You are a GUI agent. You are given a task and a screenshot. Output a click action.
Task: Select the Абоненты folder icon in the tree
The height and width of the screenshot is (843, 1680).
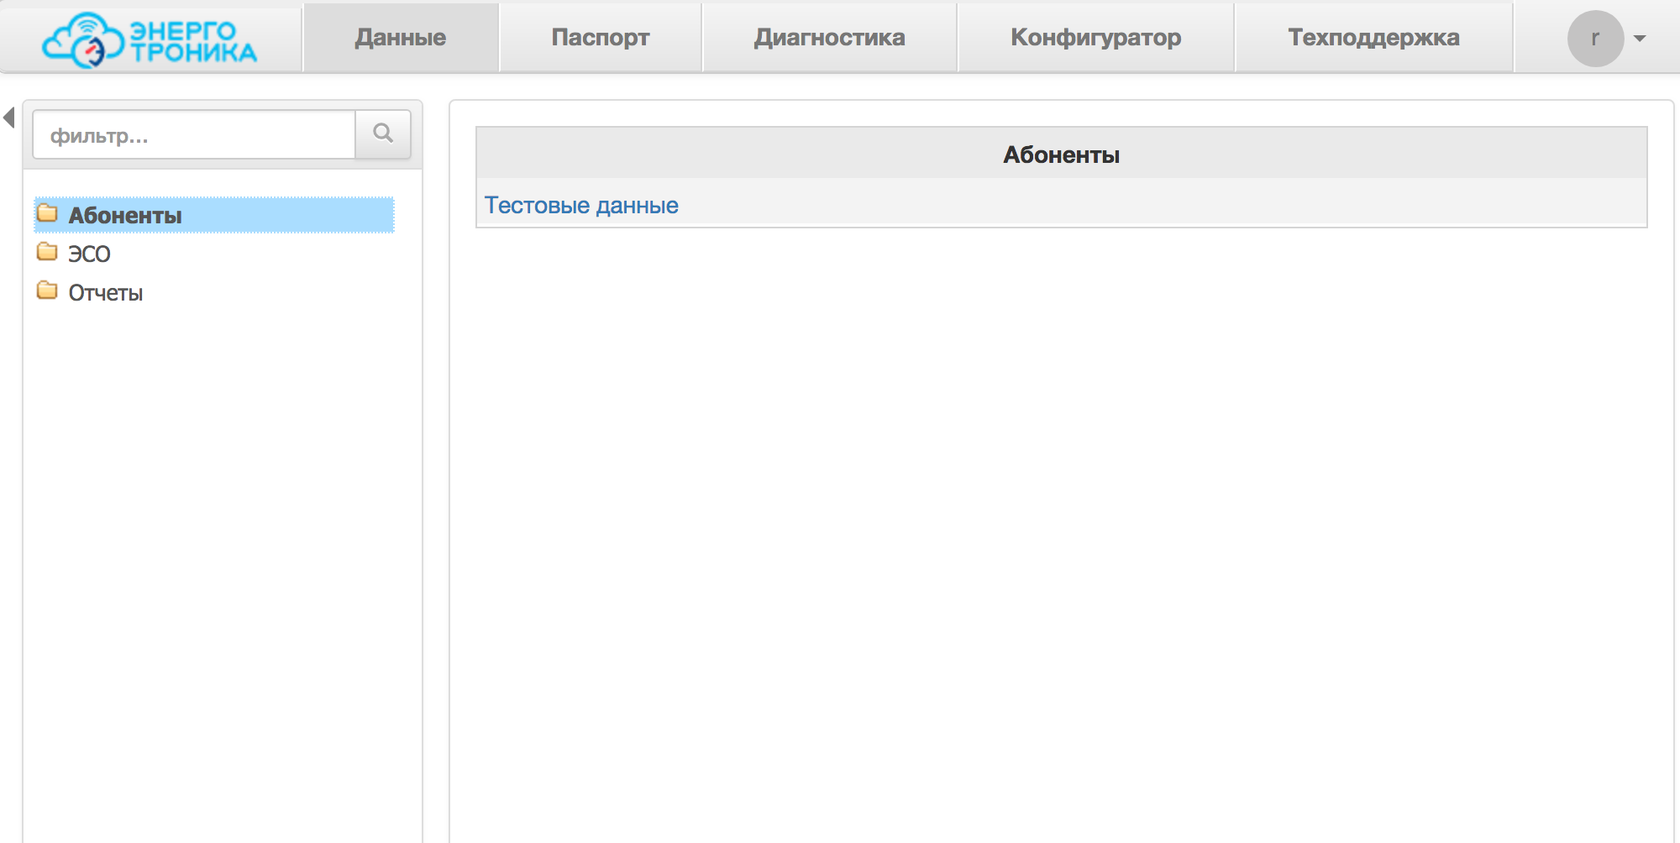coord(47,213)
